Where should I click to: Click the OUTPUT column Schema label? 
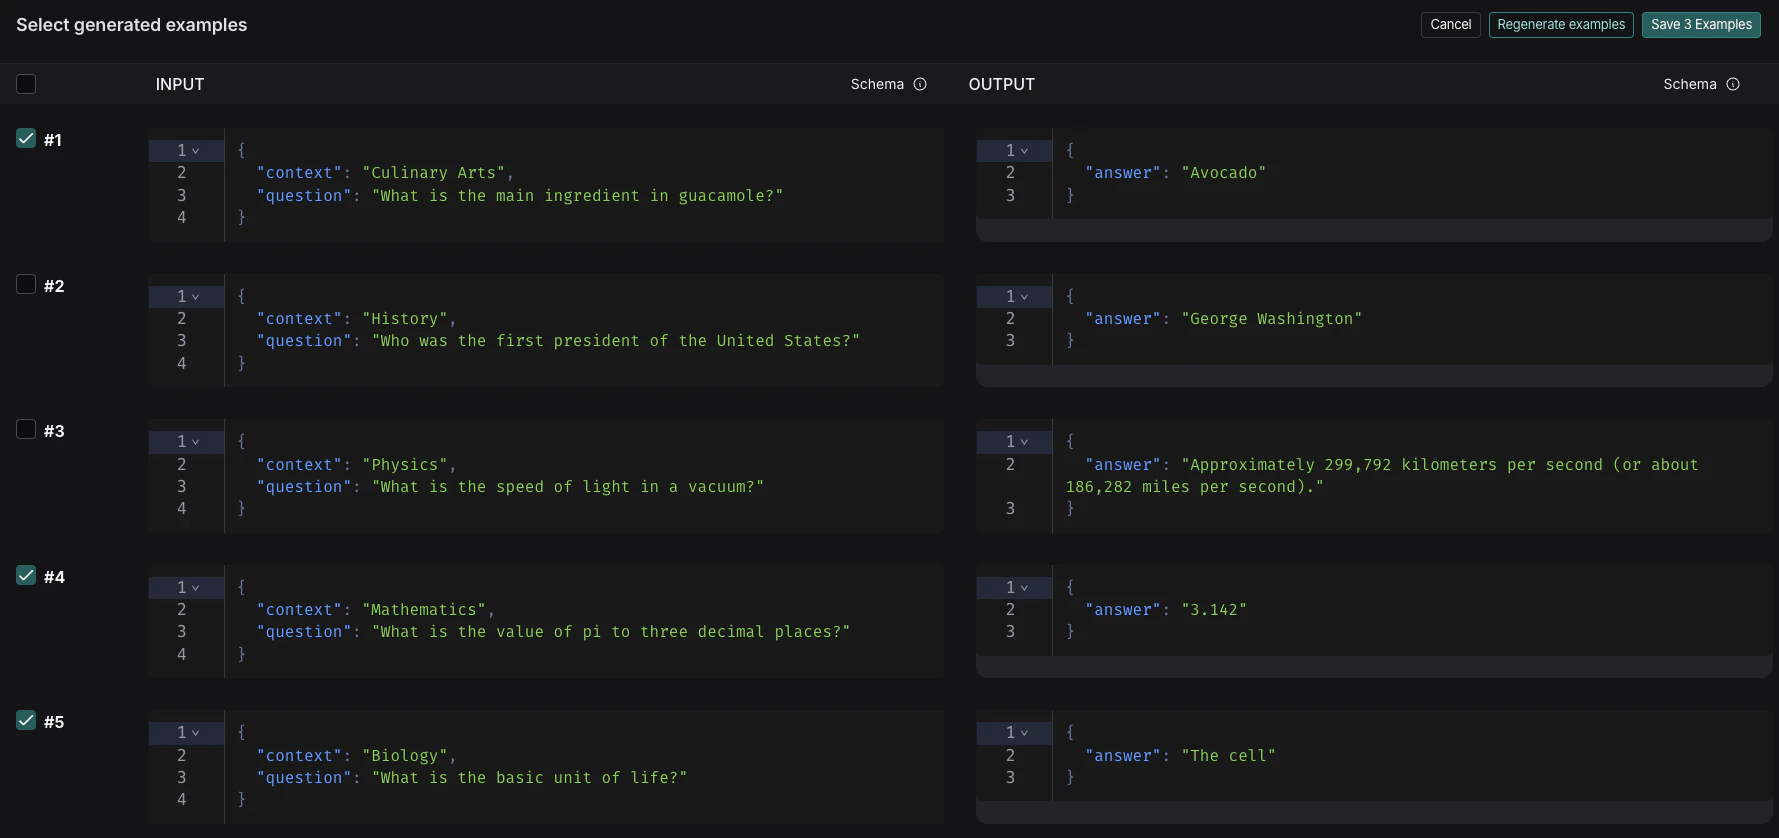click(x=1690, y=84)
